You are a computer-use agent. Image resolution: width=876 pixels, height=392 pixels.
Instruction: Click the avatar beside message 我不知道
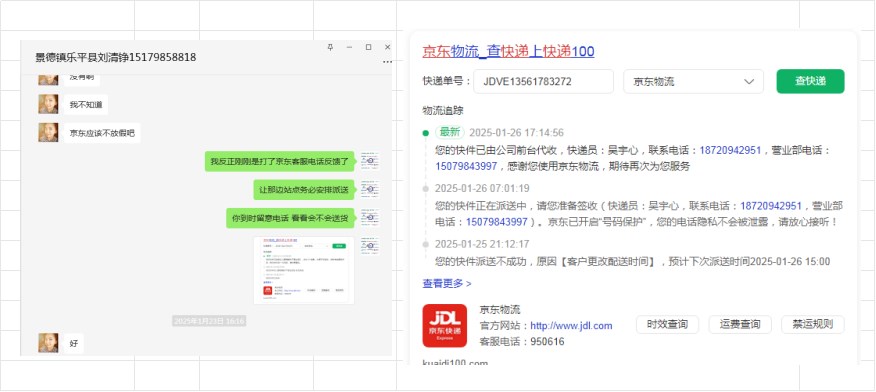point(48,104)
